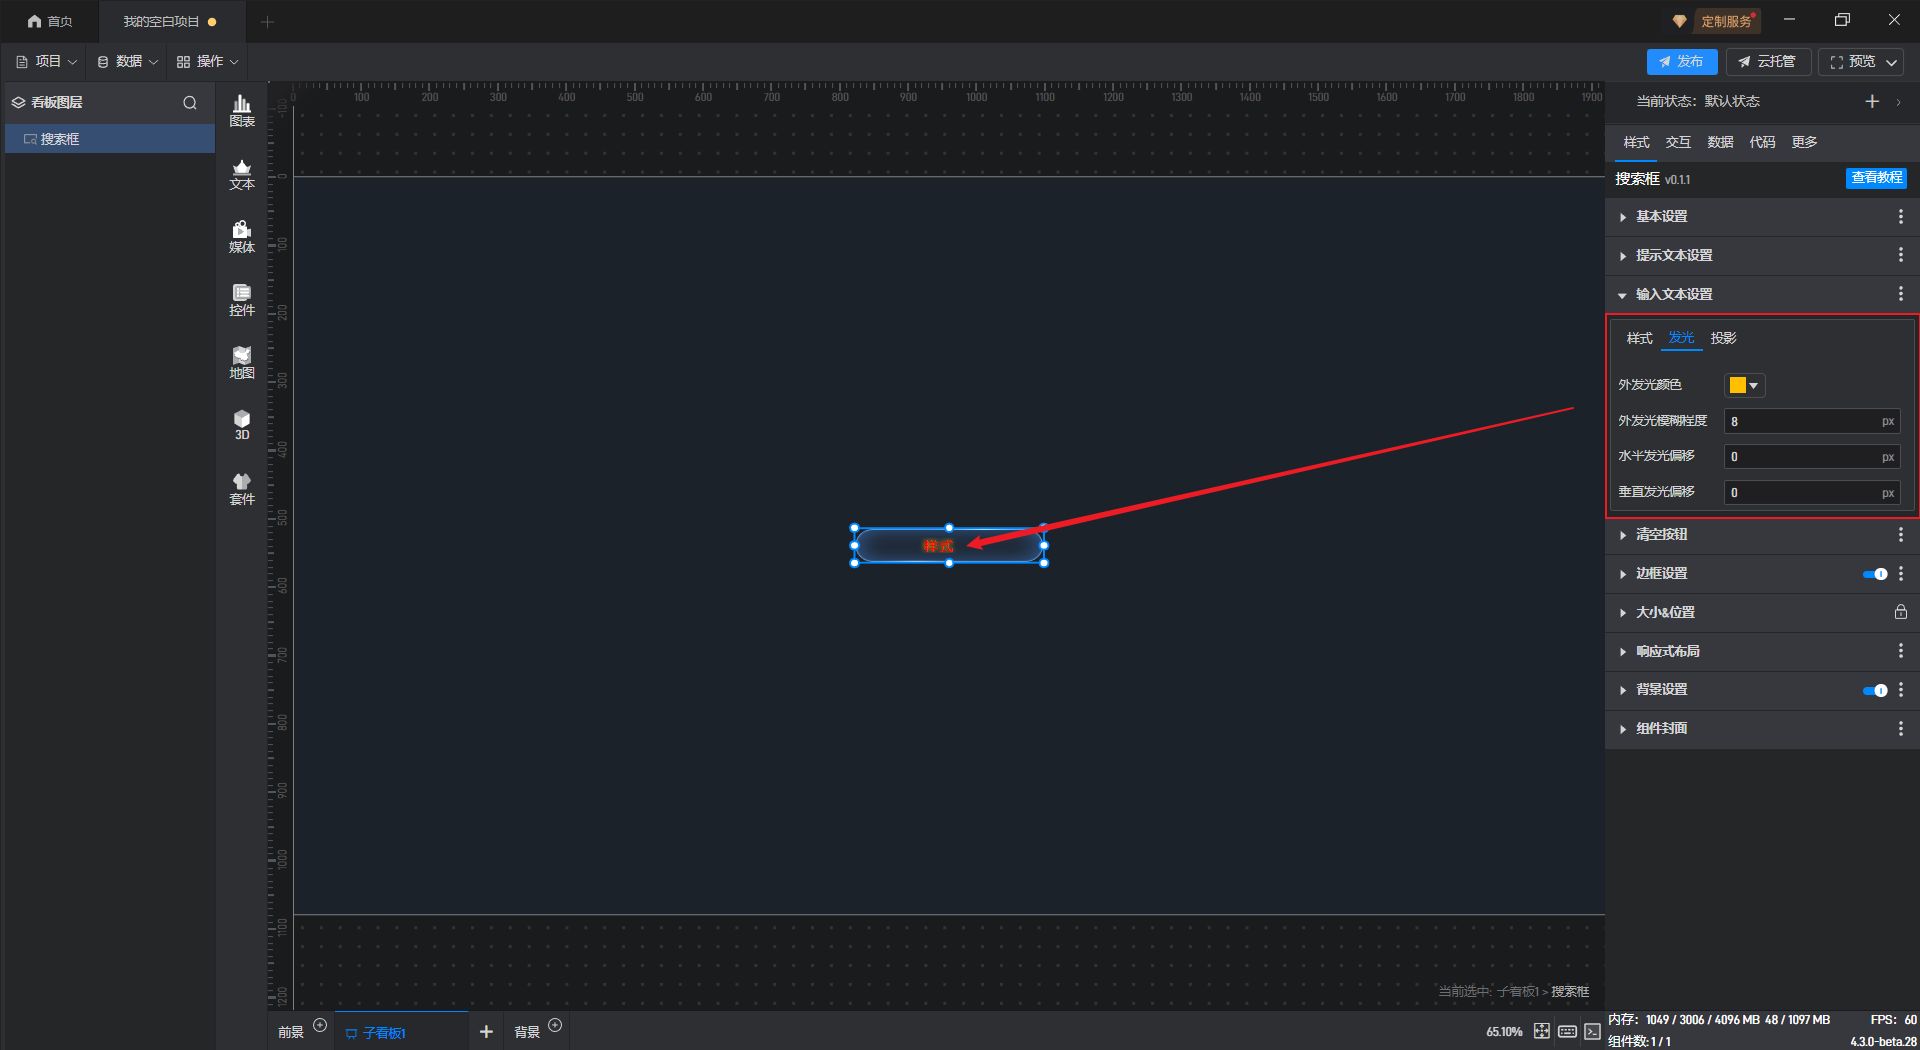Add a 前景 foreground board with plus icon

[x=320, y=1025]
